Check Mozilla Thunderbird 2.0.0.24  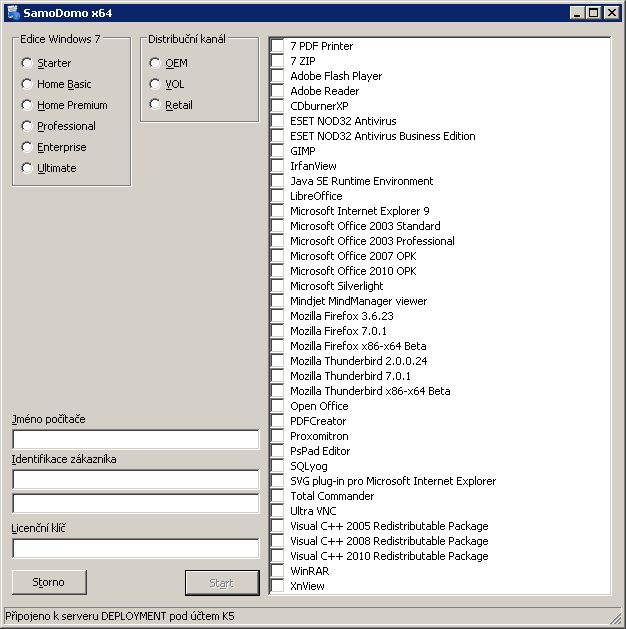[x=277, y=361]
